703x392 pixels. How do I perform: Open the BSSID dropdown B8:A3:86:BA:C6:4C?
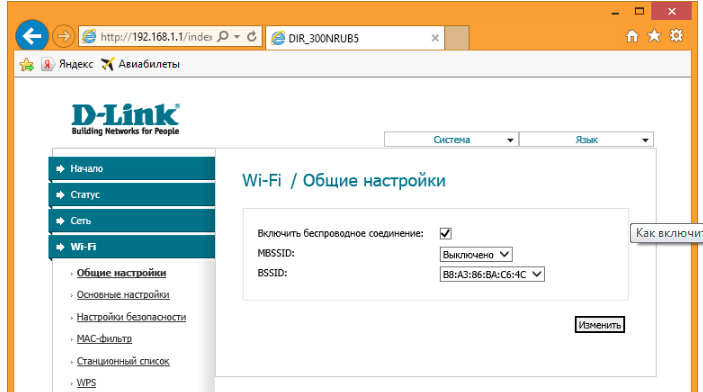point(492,274)
